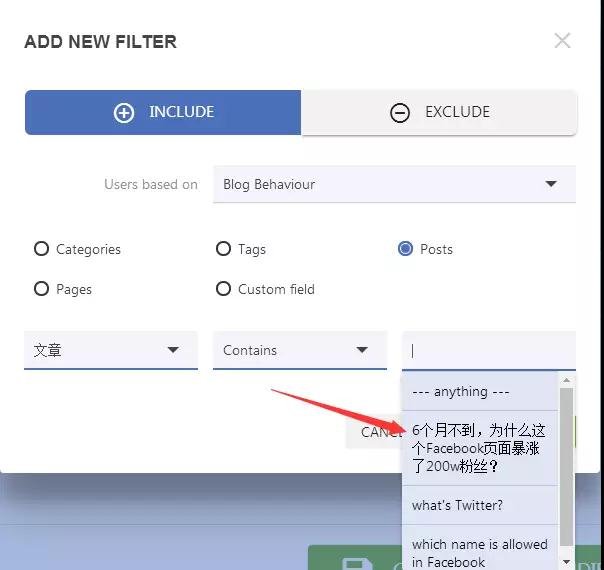Viewport: 604px width, 570px height.
Task: Click the post search input field
Action: tap(488, 350)
